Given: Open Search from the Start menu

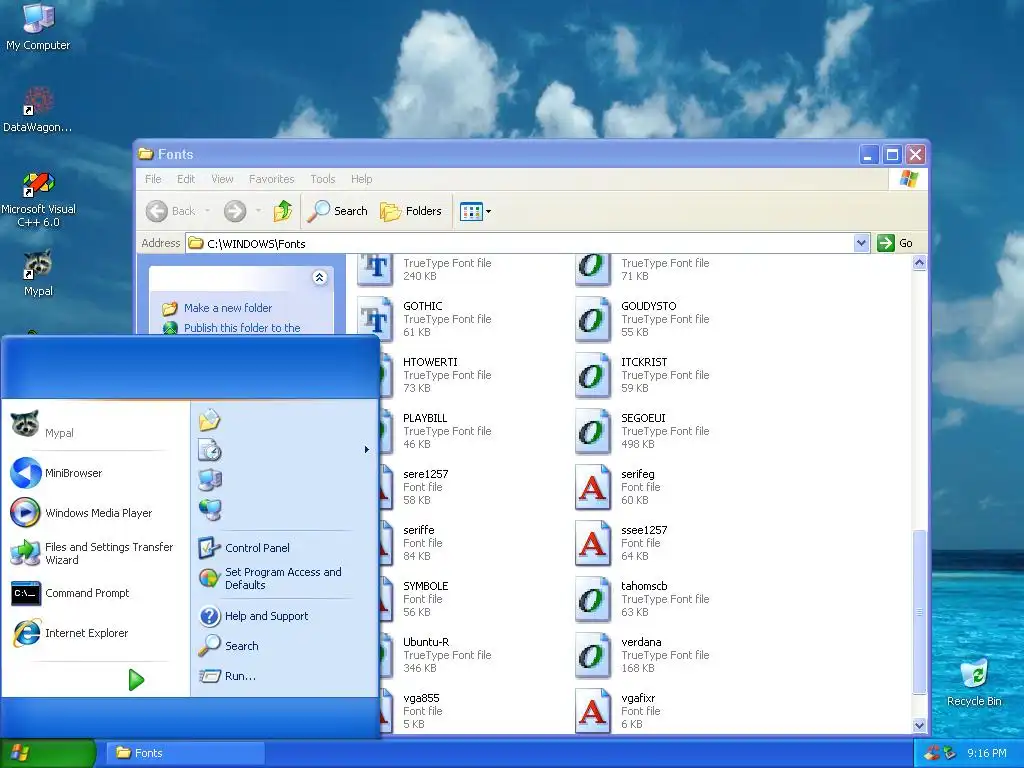Looking at the screenshot, I should (283, 646).
